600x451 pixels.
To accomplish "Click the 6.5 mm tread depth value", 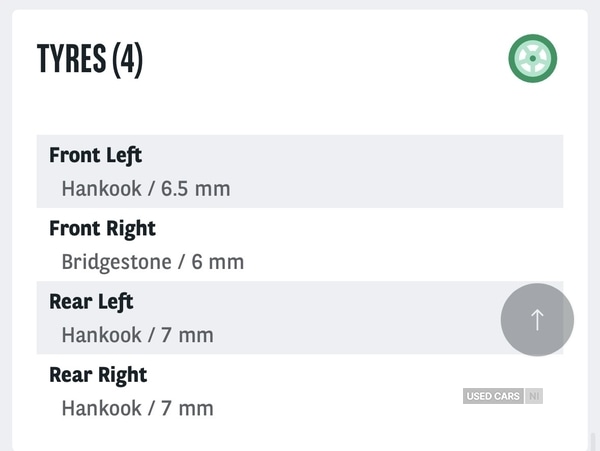I will click(x=196, y=188).
